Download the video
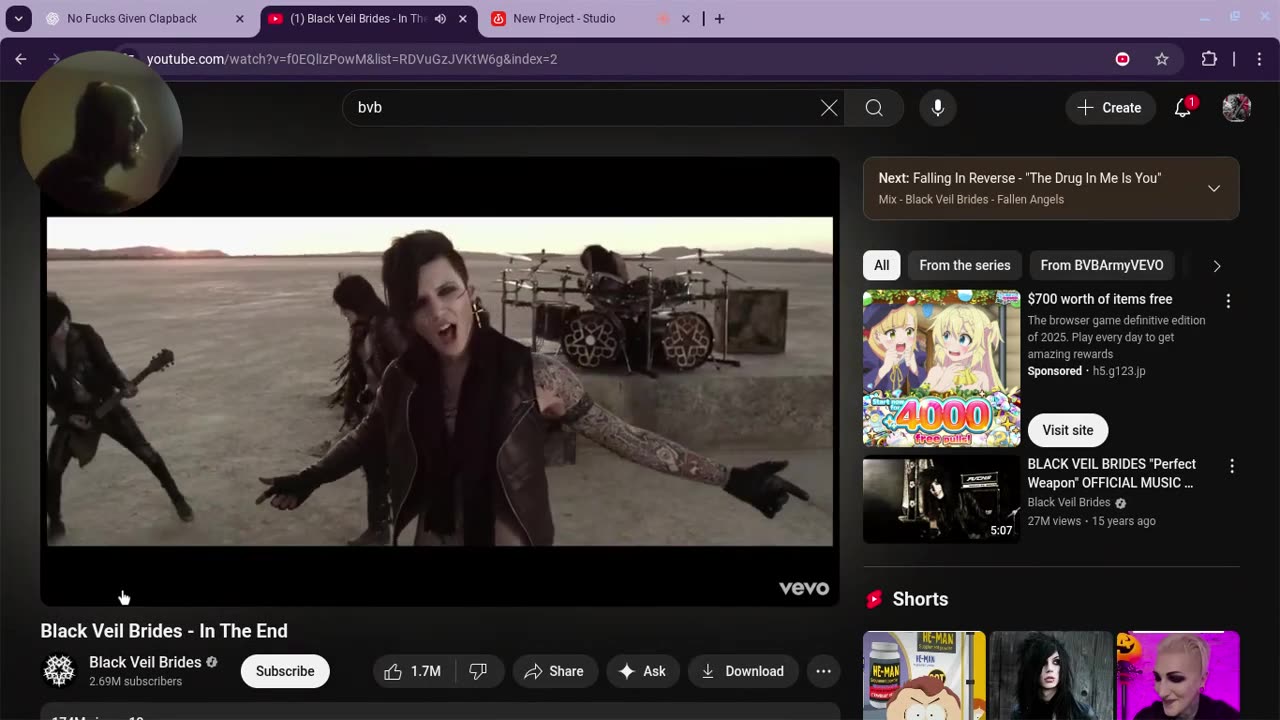This screenshot has height=720, width=1280. point(743,671)
